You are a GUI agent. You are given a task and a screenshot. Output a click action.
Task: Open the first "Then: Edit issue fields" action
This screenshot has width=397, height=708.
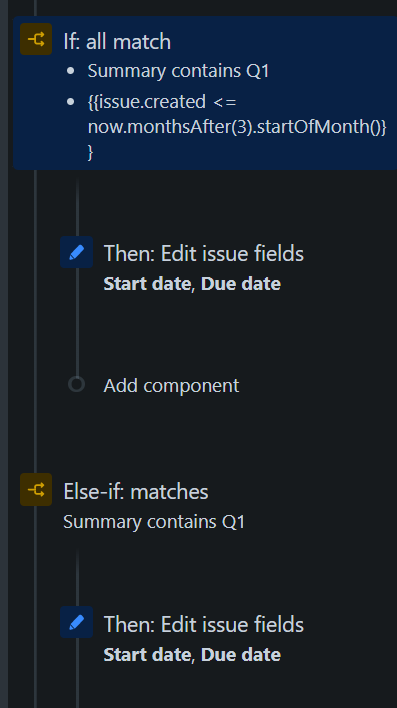coord(204,253)
